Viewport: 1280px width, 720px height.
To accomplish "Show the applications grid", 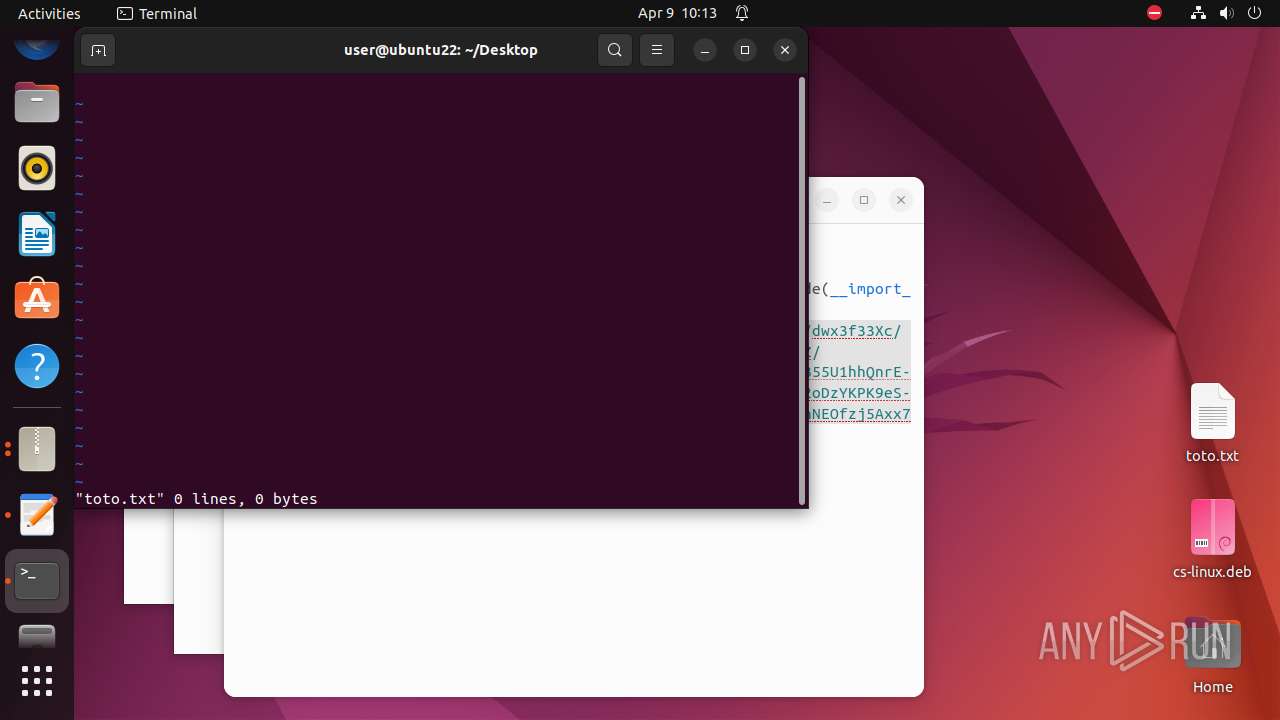I will [x=37, y=681].
